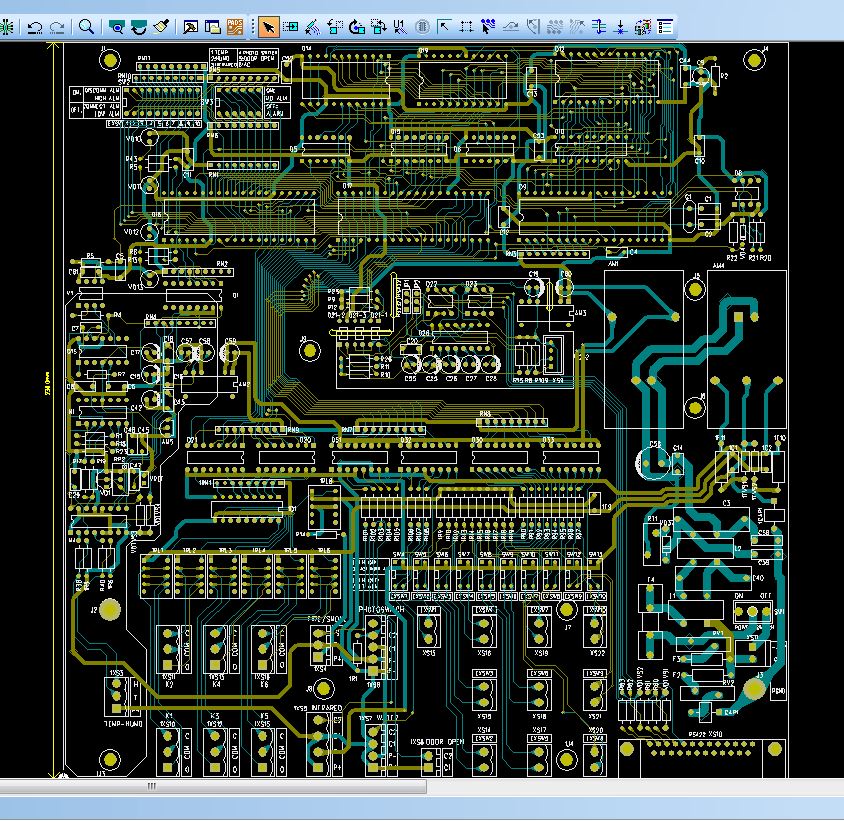Select the dashed rectangle area tool
Viewport: 844px width, 821px height.
click(x=466, y=26)
